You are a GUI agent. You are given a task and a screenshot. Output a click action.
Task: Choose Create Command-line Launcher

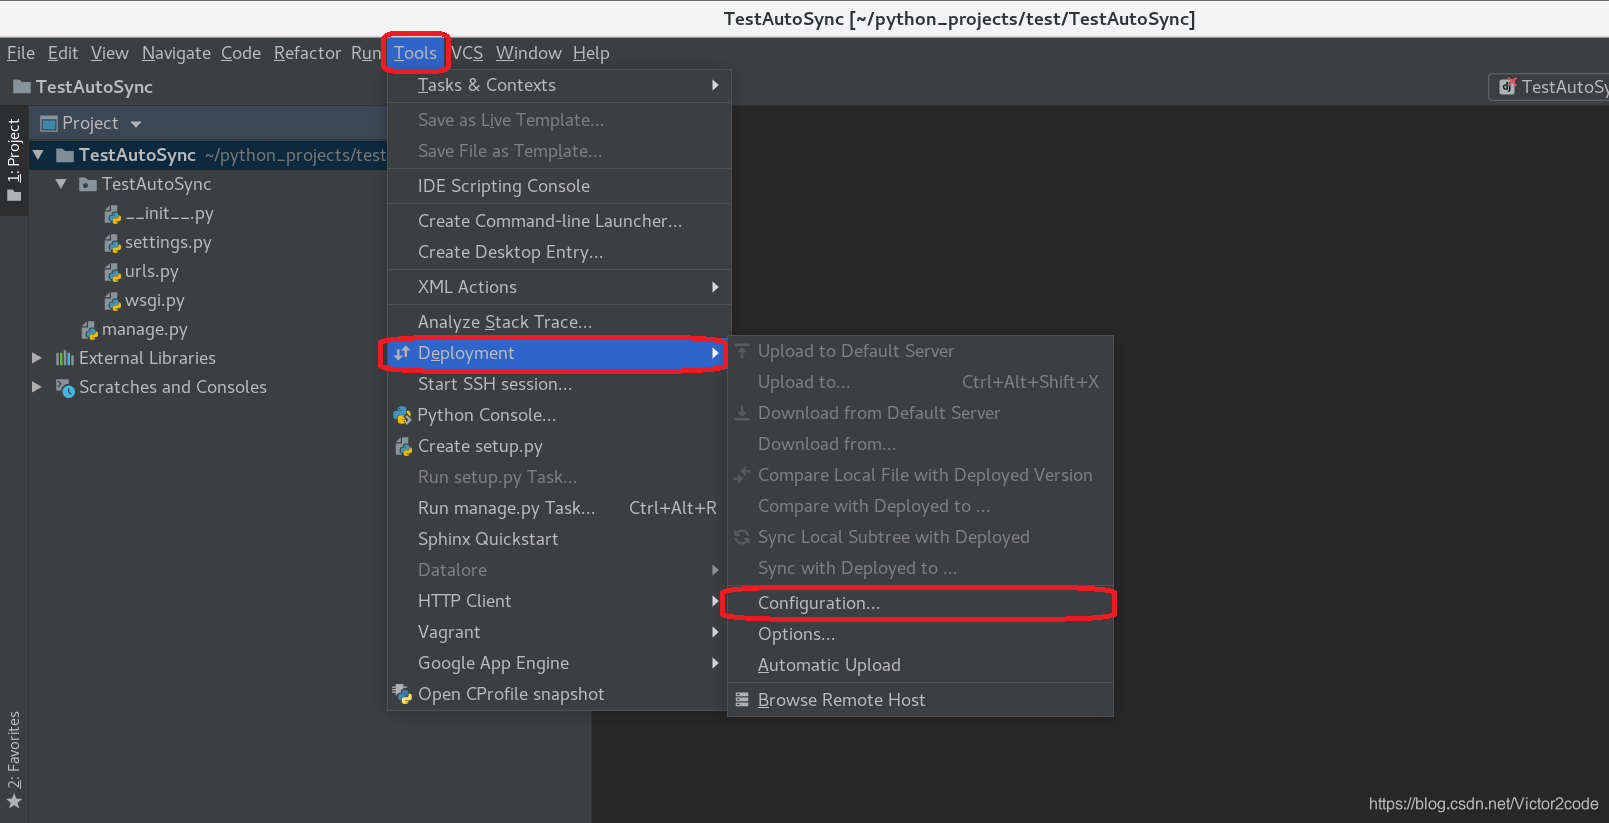coord(559,221)
